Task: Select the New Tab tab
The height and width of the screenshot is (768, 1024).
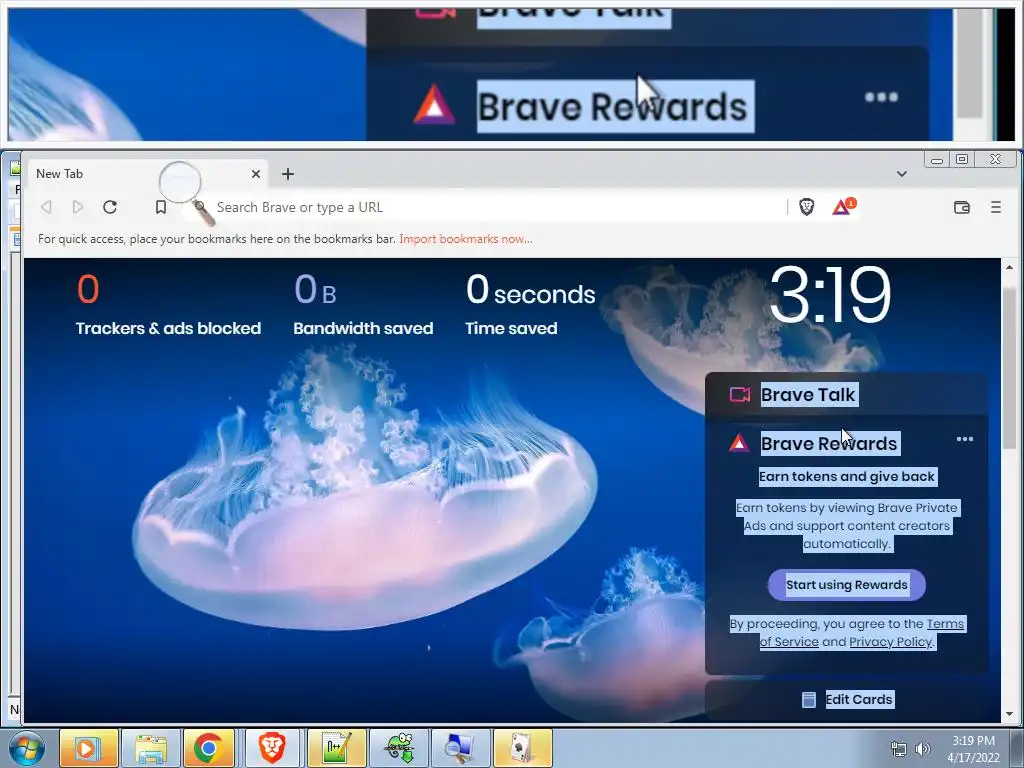Action: click(147, 174)
